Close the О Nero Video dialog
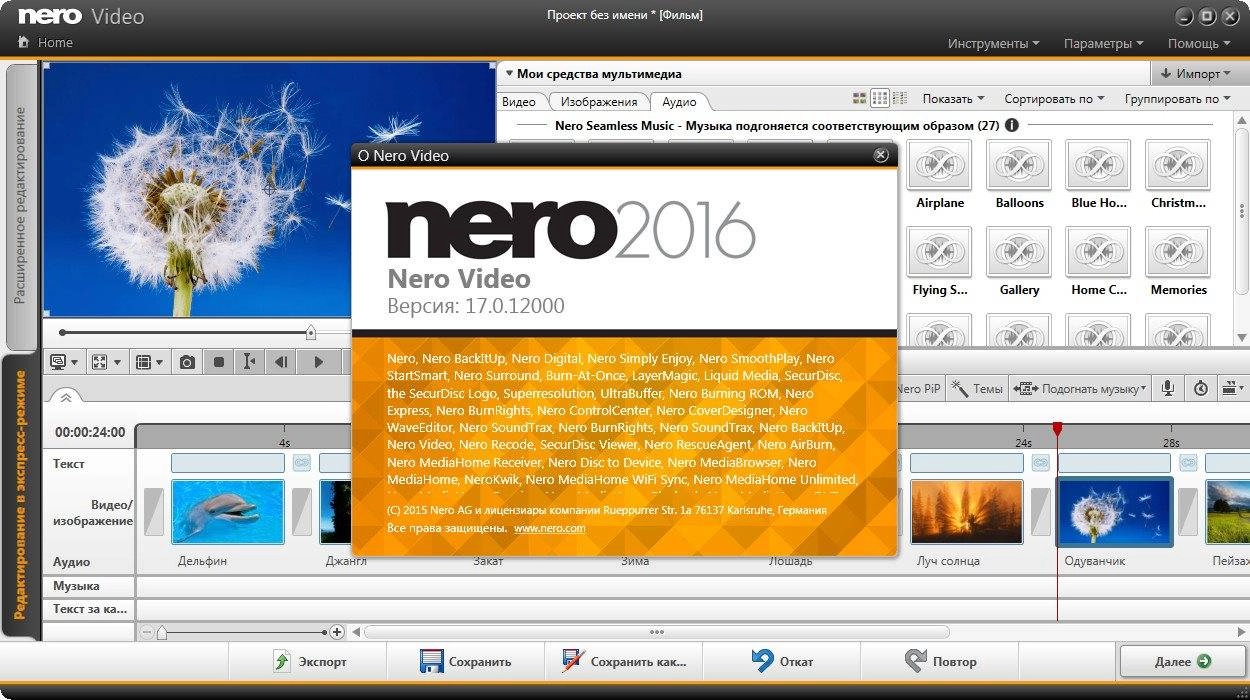The height and width of the screenshot is (700, 1250). pyautogui.click(x=880, y=155)
